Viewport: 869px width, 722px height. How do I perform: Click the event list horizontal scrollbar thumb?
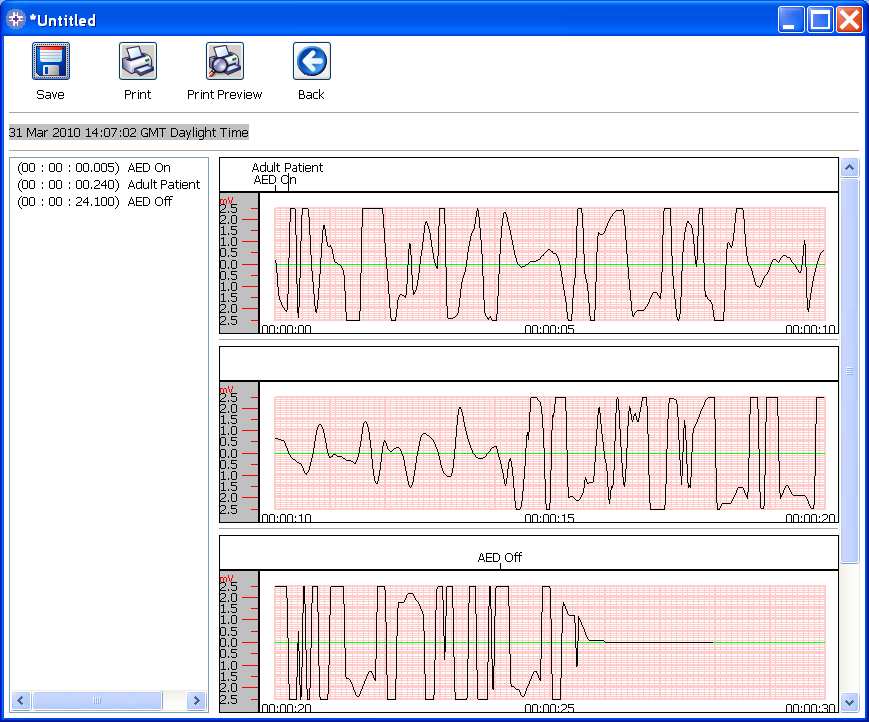(x=97, y=700)
